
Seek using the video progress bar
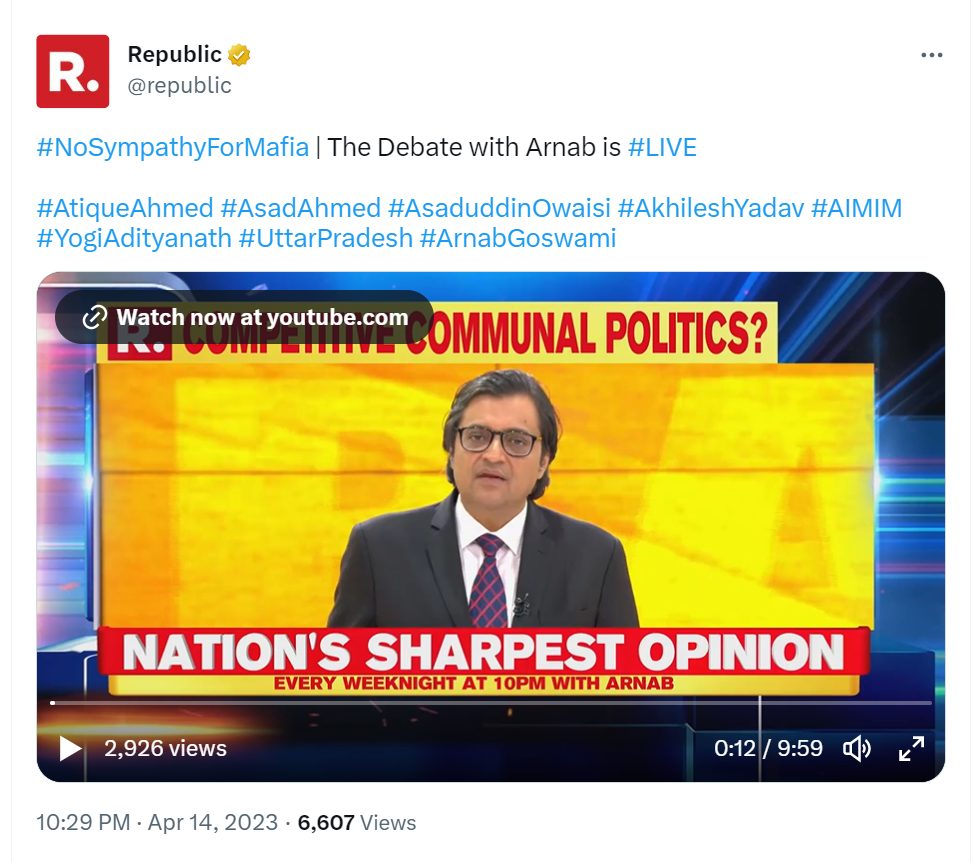[x=491, y=703]
